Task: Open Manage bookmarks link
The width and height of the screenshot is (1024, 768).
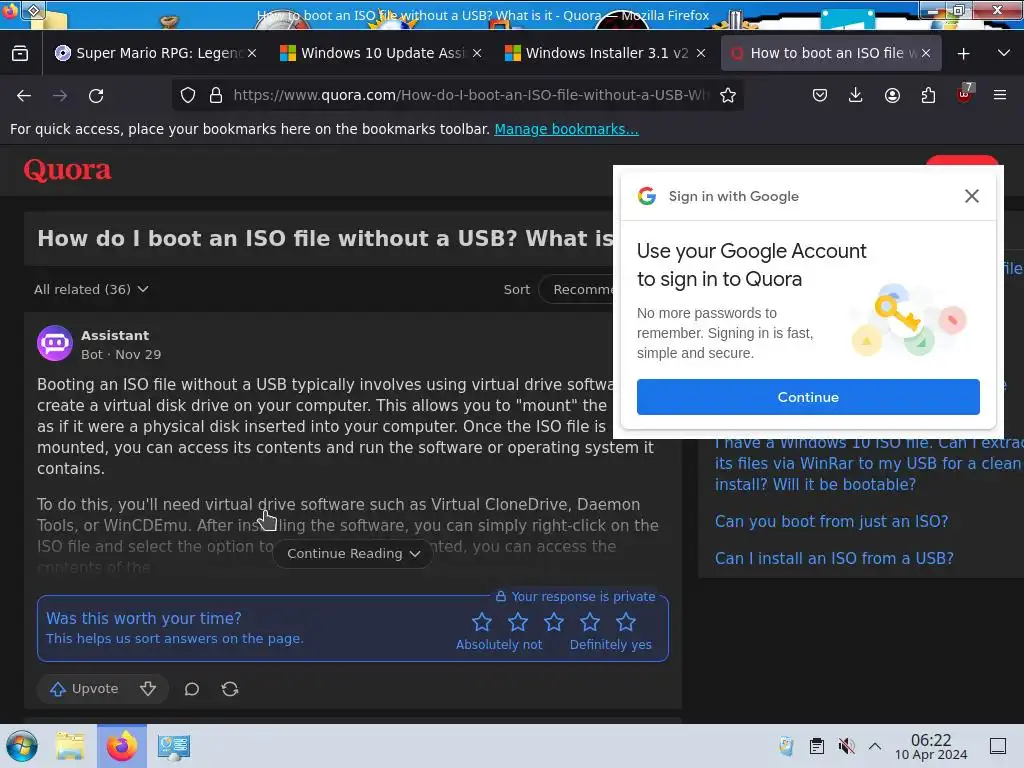Action: (566, 129)
